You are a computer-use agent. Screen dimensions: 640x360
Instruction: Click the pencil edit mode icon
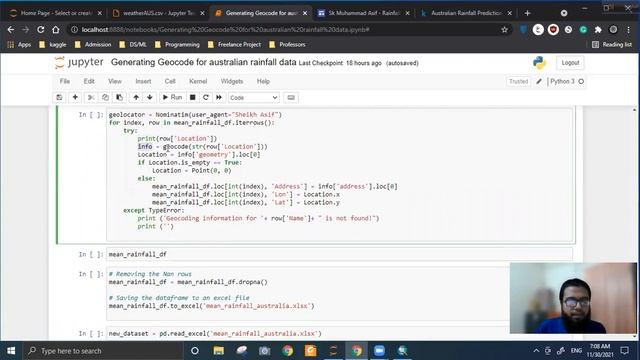[x=539, y=82]
